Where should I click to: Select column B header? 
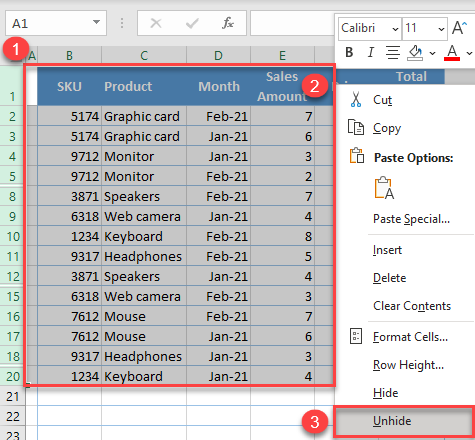[x=69, y=55]
